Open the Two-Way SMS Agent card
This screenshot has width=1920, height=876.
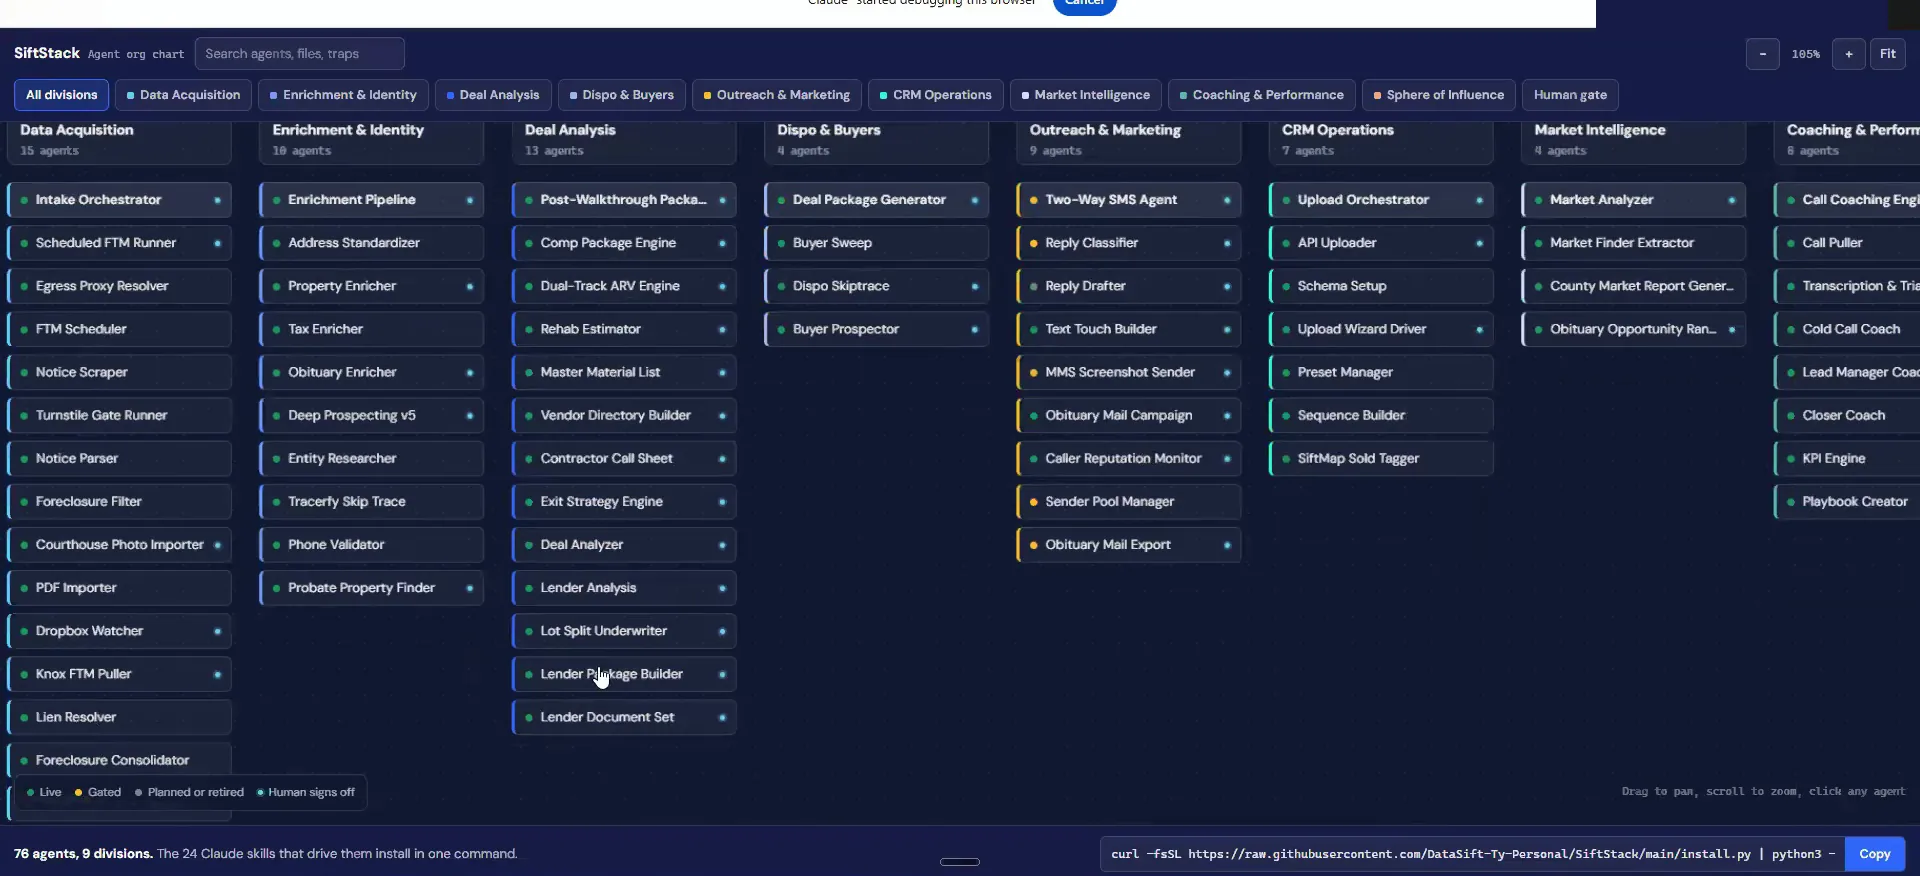[1129, 200]
